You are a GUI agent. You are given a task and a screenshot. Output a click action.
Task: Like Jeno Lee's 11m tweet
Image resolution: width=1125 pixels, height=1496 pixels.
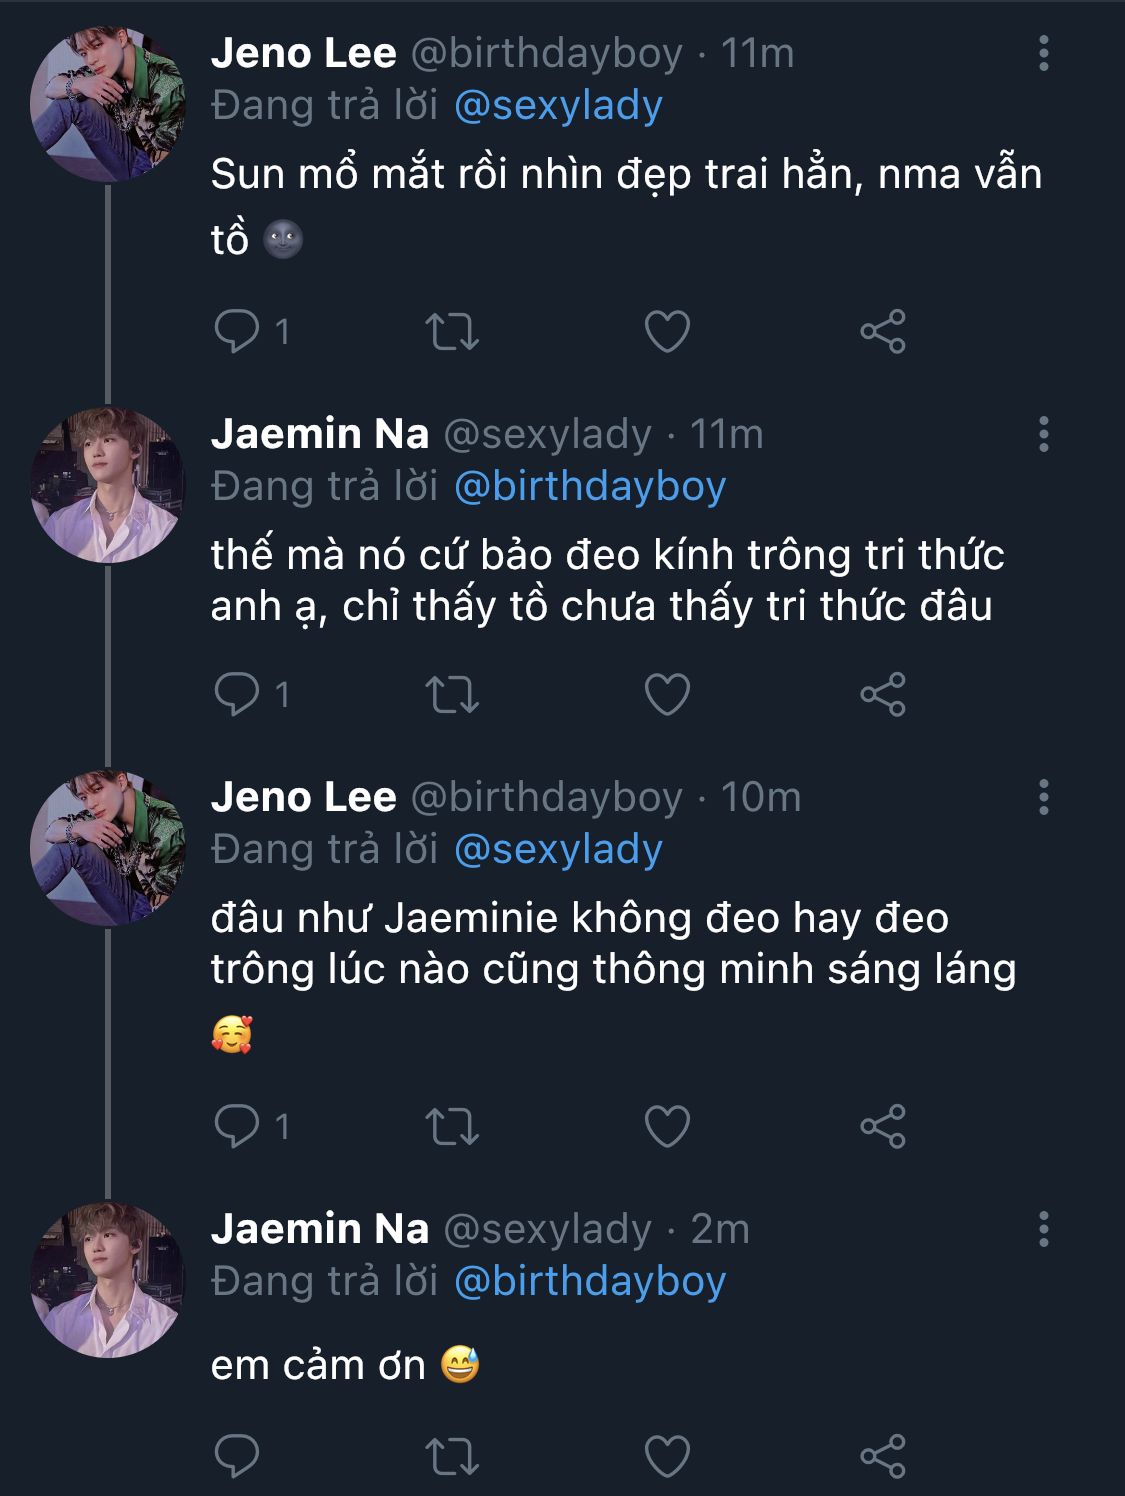(667, 331)
